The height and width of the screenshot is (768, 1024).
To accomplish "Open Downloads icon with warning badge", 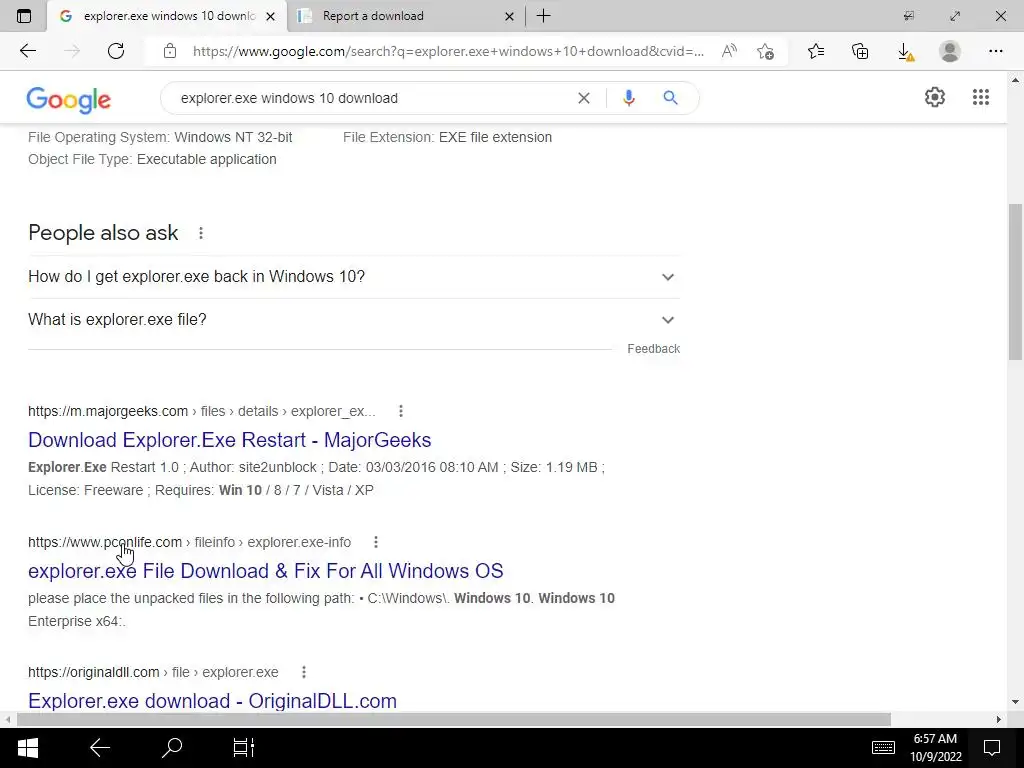I will click(906, 52).
